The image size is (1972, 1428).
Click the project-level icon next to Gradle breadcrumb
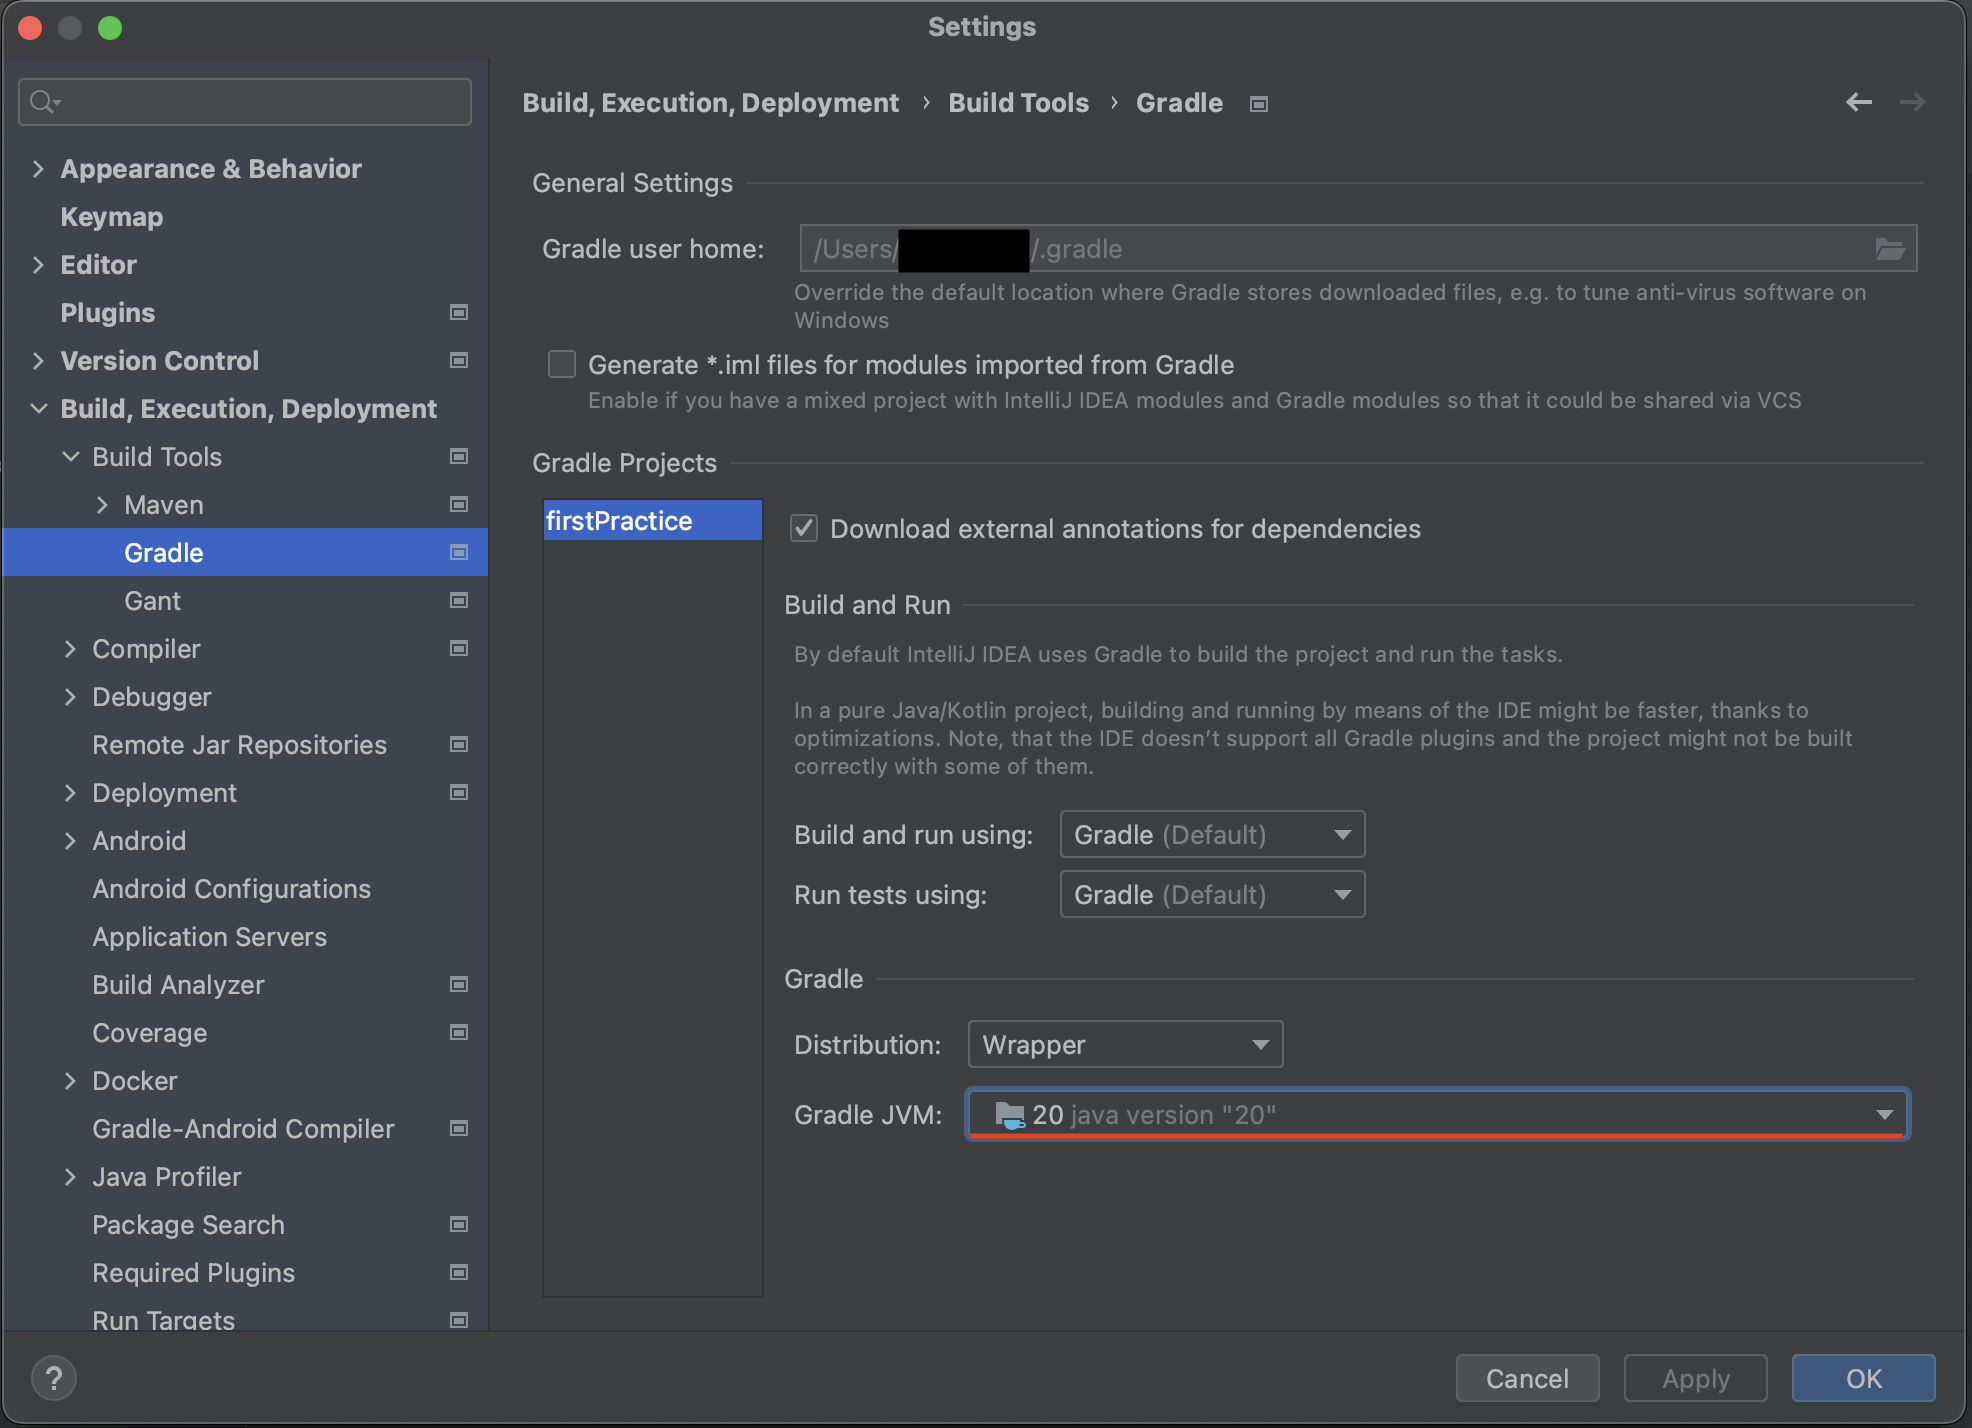click(x=1259, y=104)
